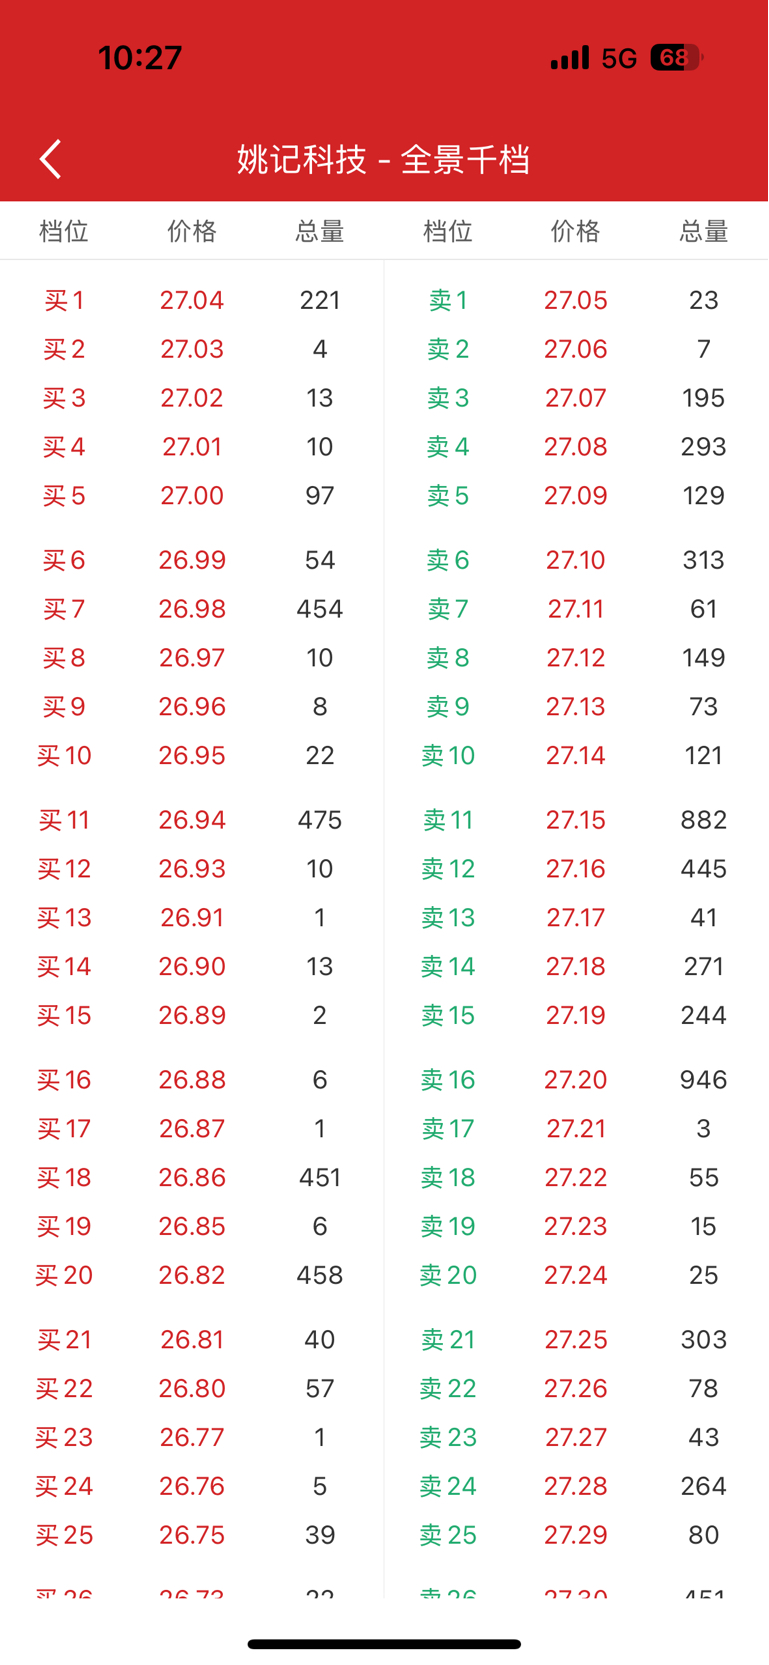Screen dimensions: 769x1665
Task: Tap ask price 27.20 at 卖16
Action: point(576,1080)
